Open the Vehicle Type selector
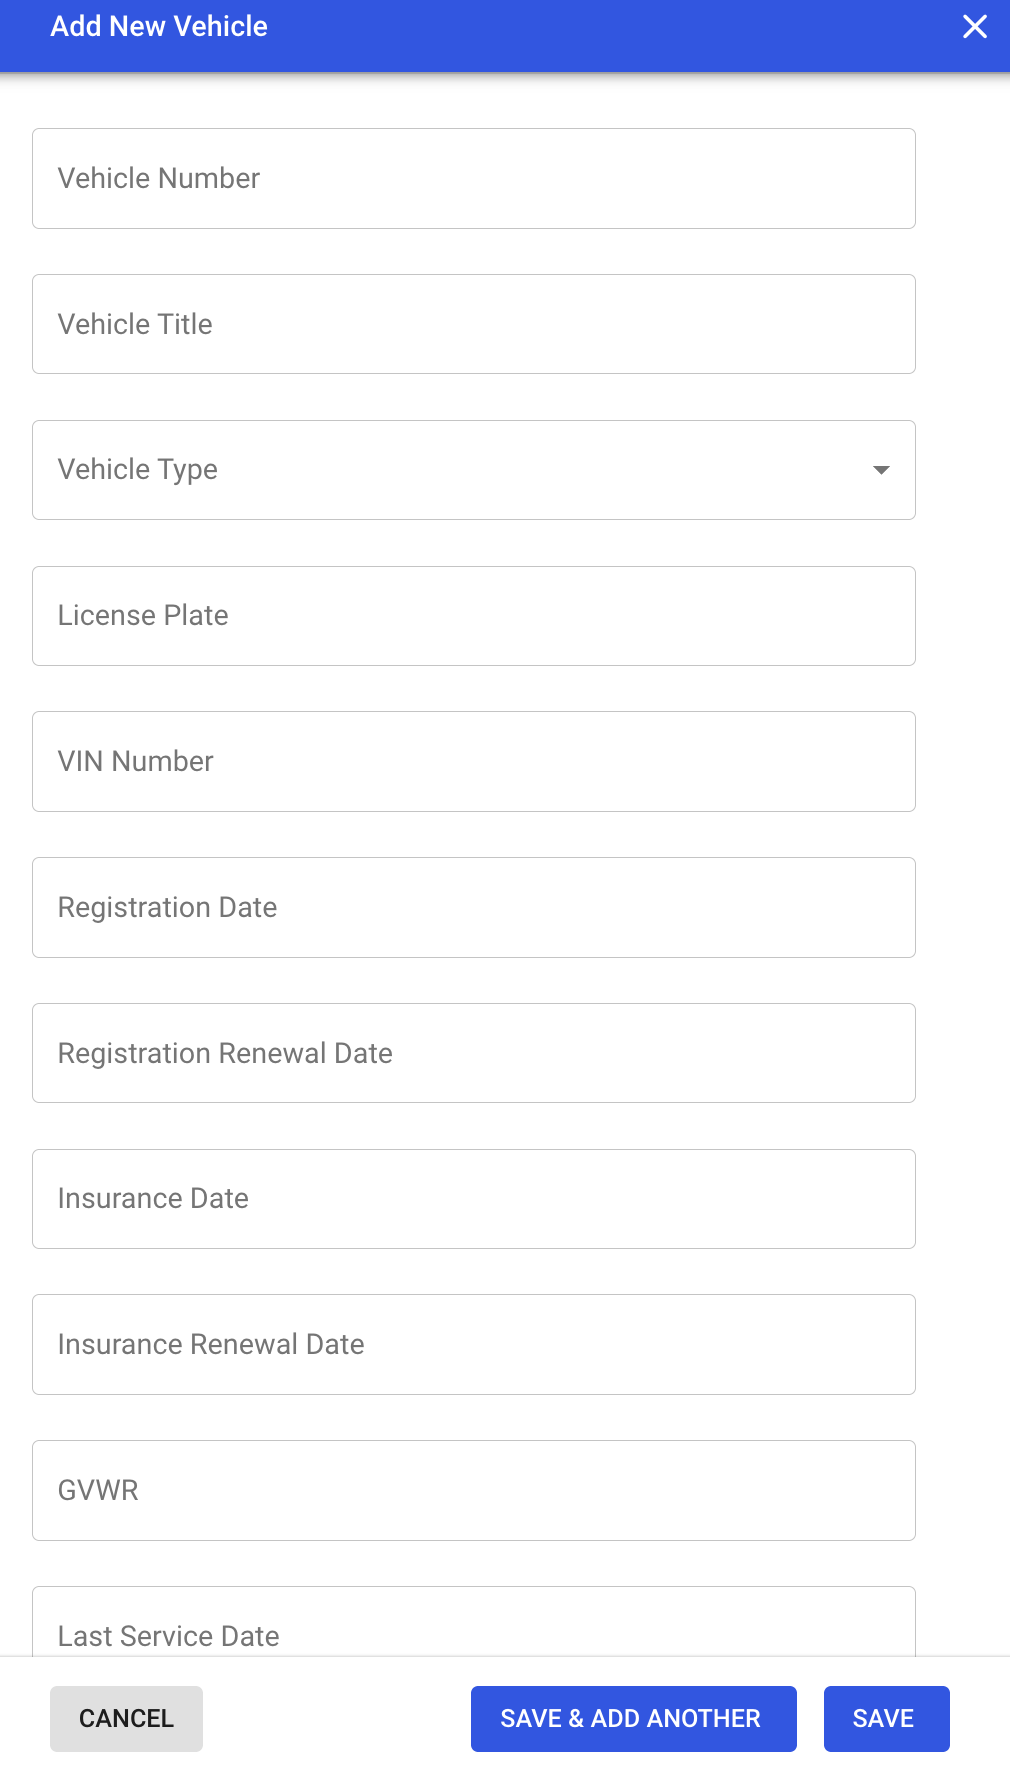 [474, 470]
